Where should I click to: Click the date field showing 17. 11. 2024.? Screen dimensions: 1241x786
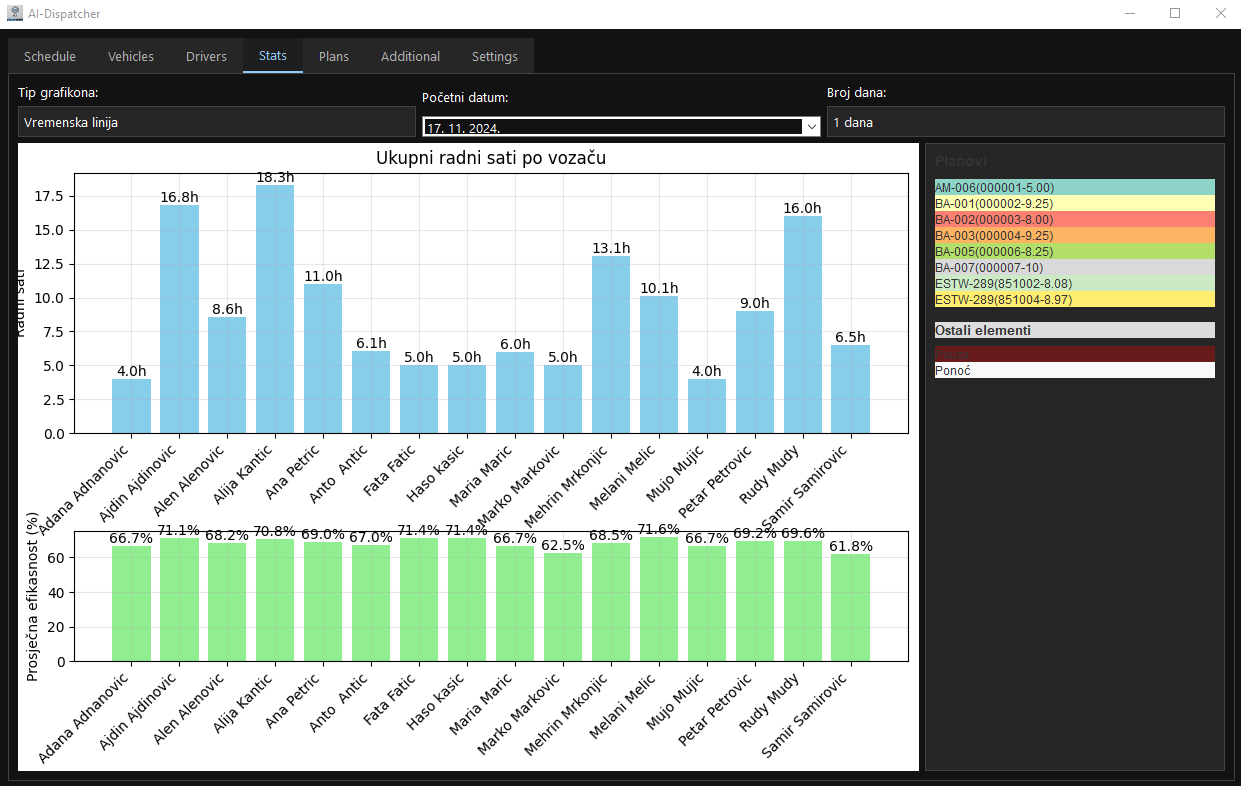coord(610,127)
